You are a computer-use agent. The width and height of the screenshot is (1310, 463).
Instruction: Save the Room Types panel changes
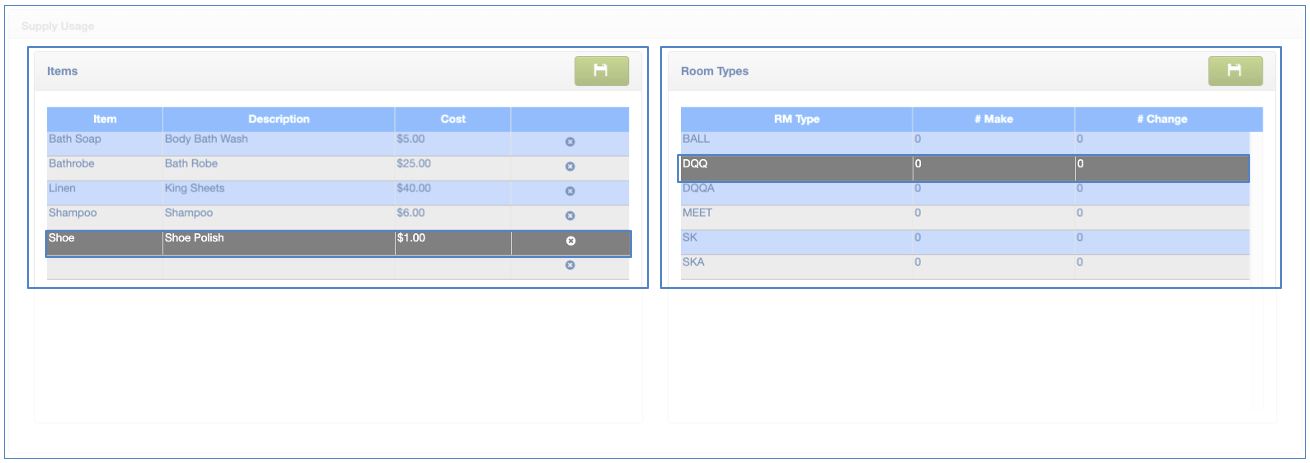pos(1235,71)
